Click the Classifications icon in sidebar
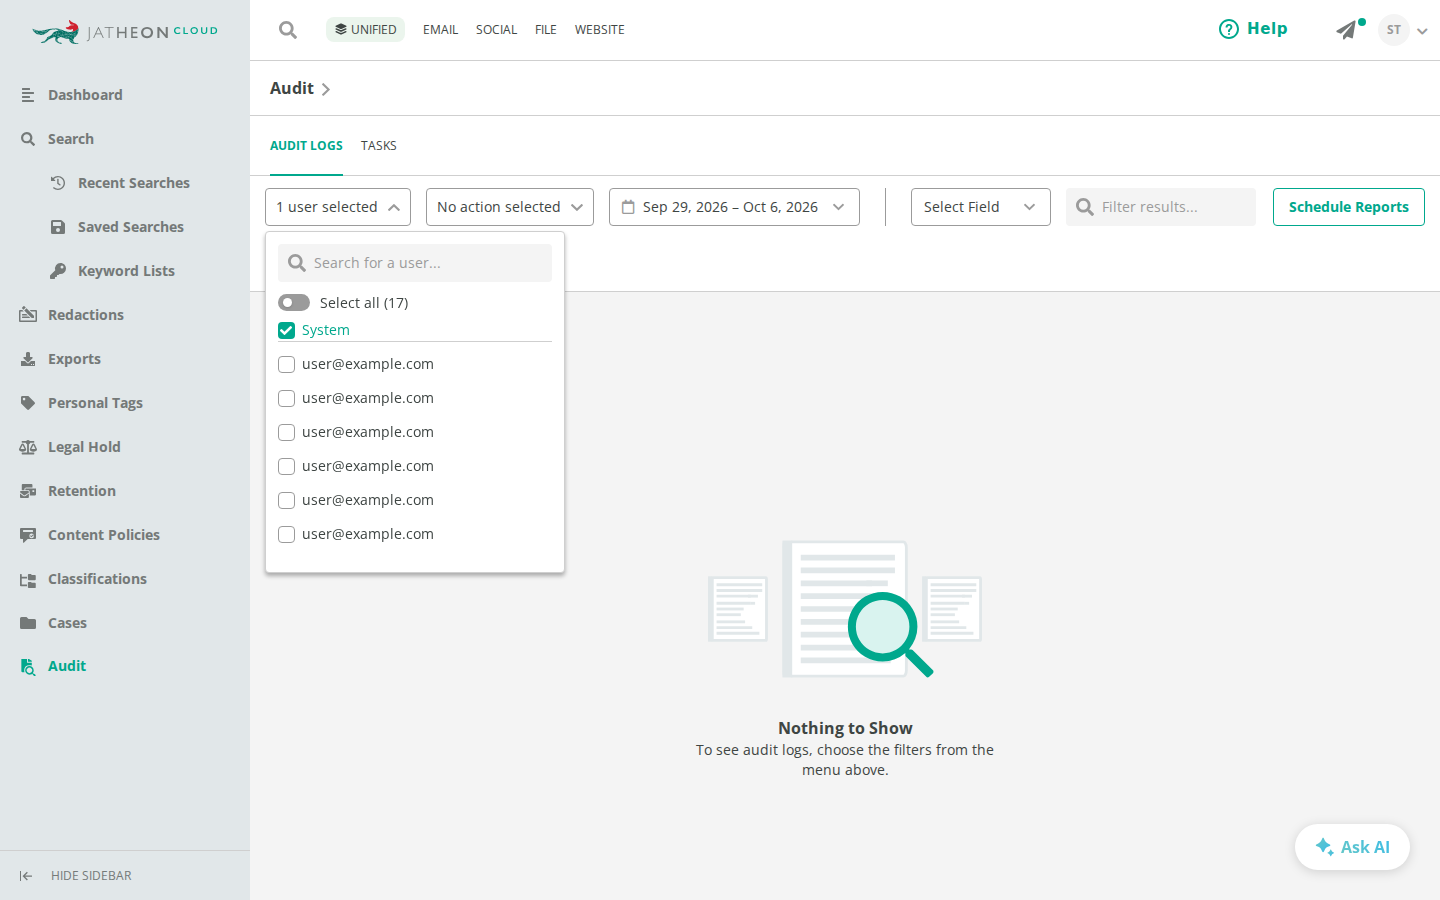This screenshot has width=1440, height=900. coord(28,579)
